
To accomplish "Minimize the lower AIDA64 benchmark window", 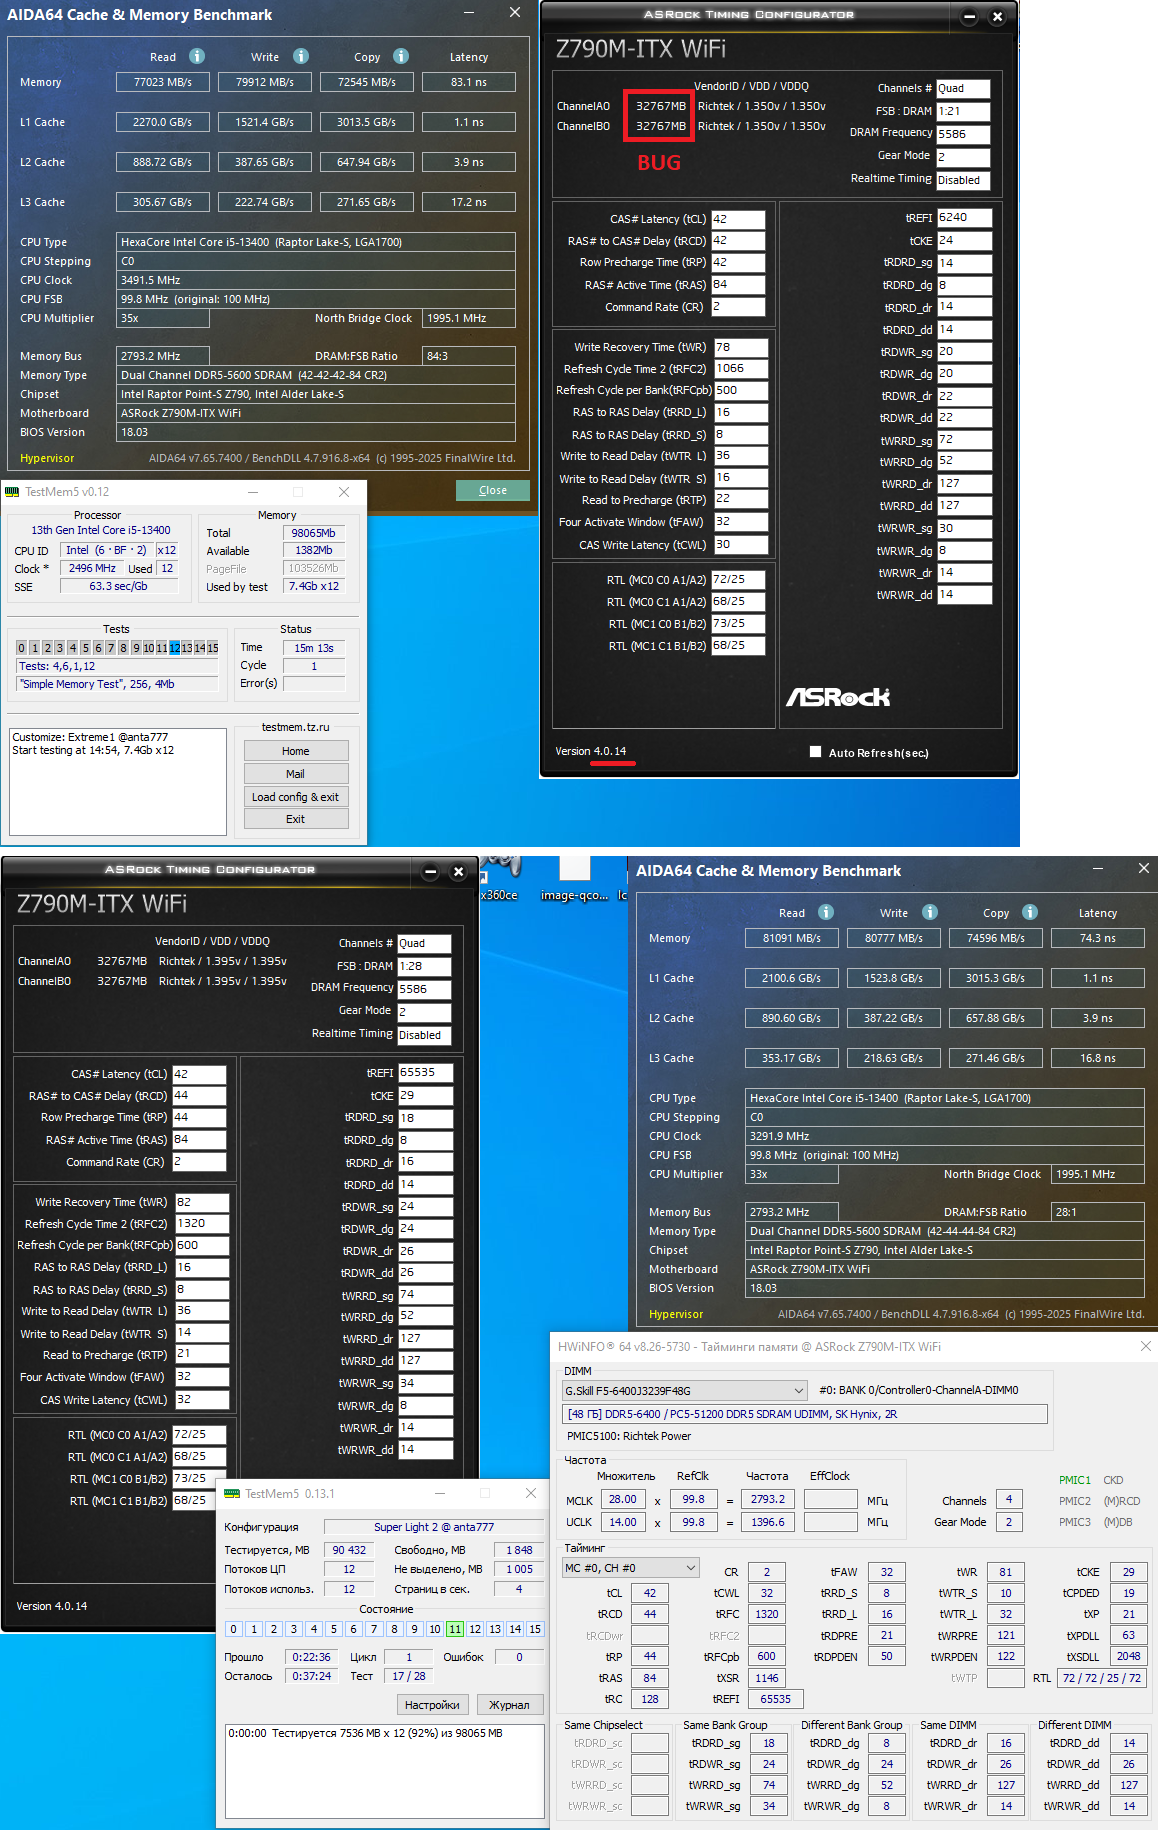I will point(1097,869).
